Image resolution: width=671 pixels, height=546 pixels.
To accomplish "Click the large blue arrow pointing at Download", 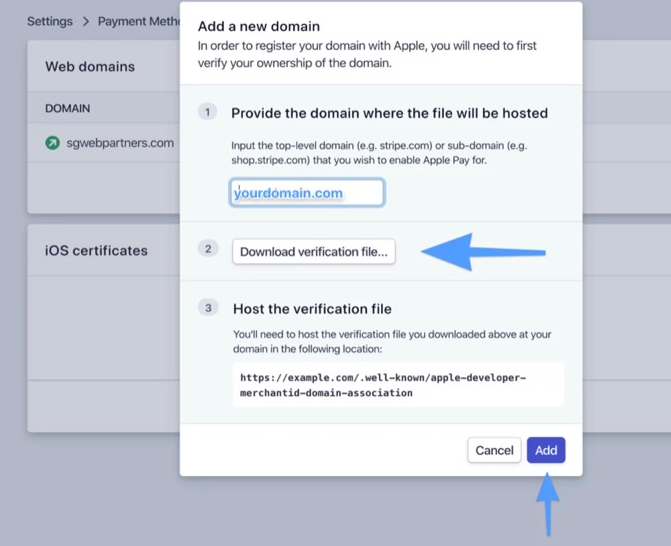I will pyautogui.click(x=483, y=252).
